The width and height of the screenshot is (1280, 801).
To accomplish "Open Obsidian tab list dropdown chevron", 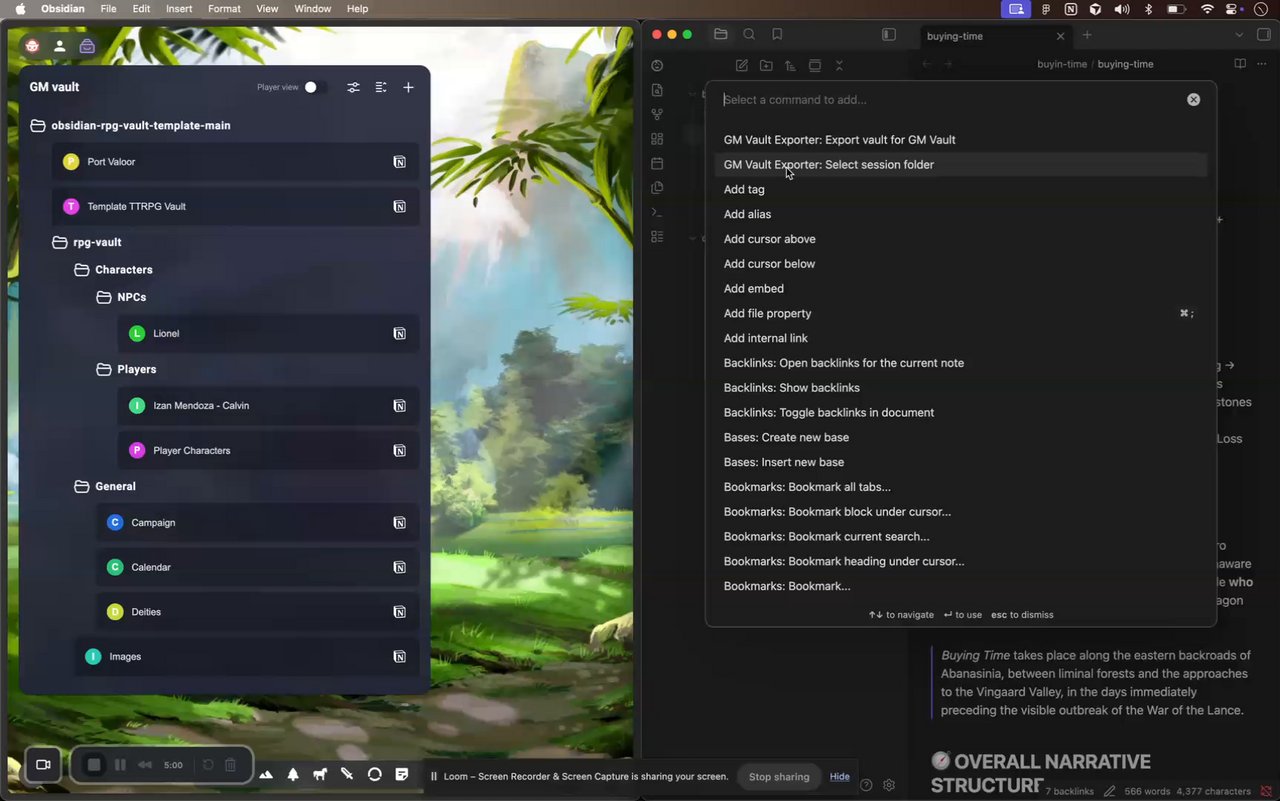I will pyautogui.click(x=1239, y=35).
